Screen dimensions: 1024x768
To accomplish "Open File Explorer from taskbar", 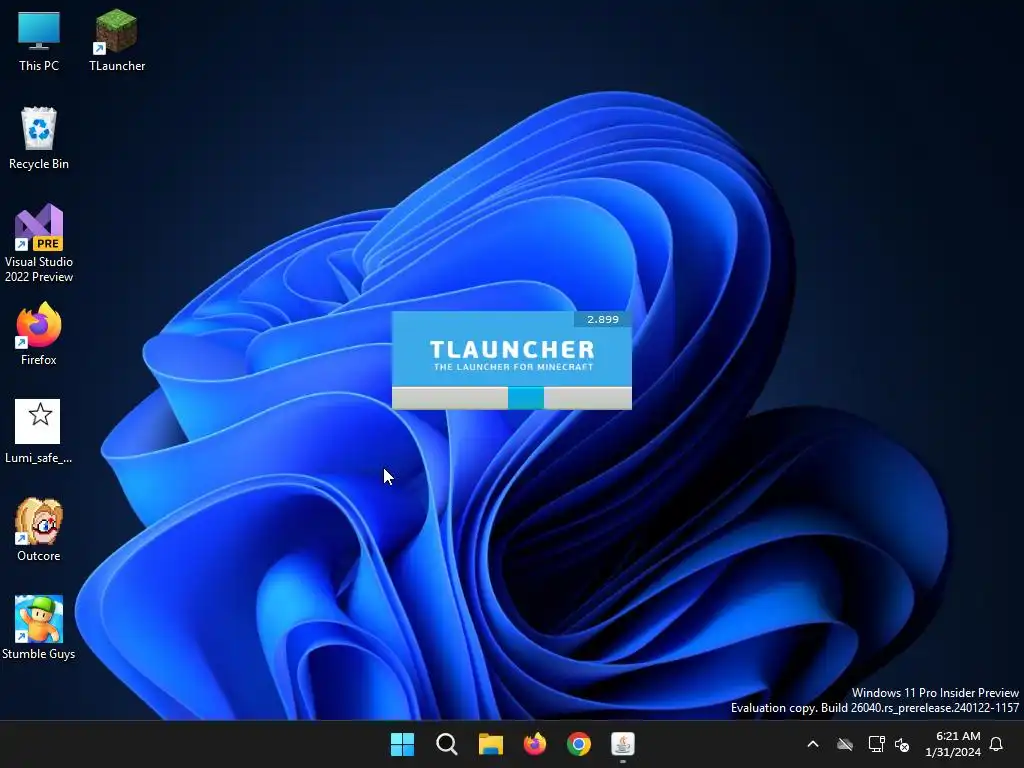I will (490, 744).
